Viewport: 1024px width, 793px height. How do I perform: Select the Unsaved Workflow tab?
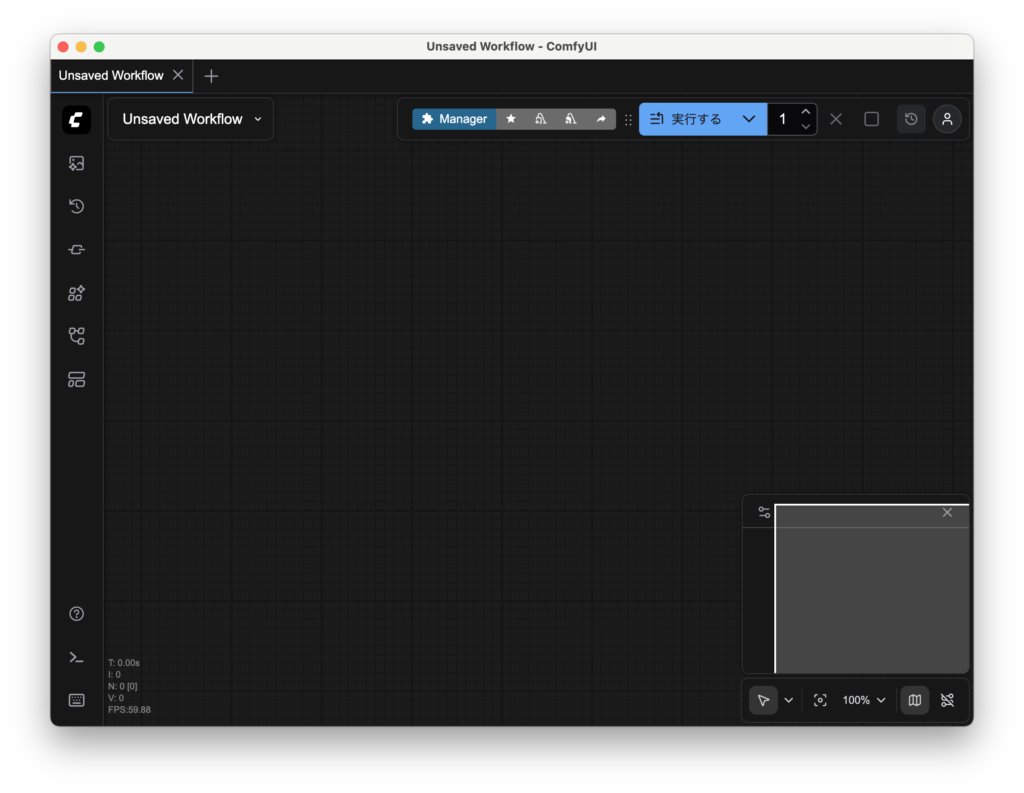110,75
